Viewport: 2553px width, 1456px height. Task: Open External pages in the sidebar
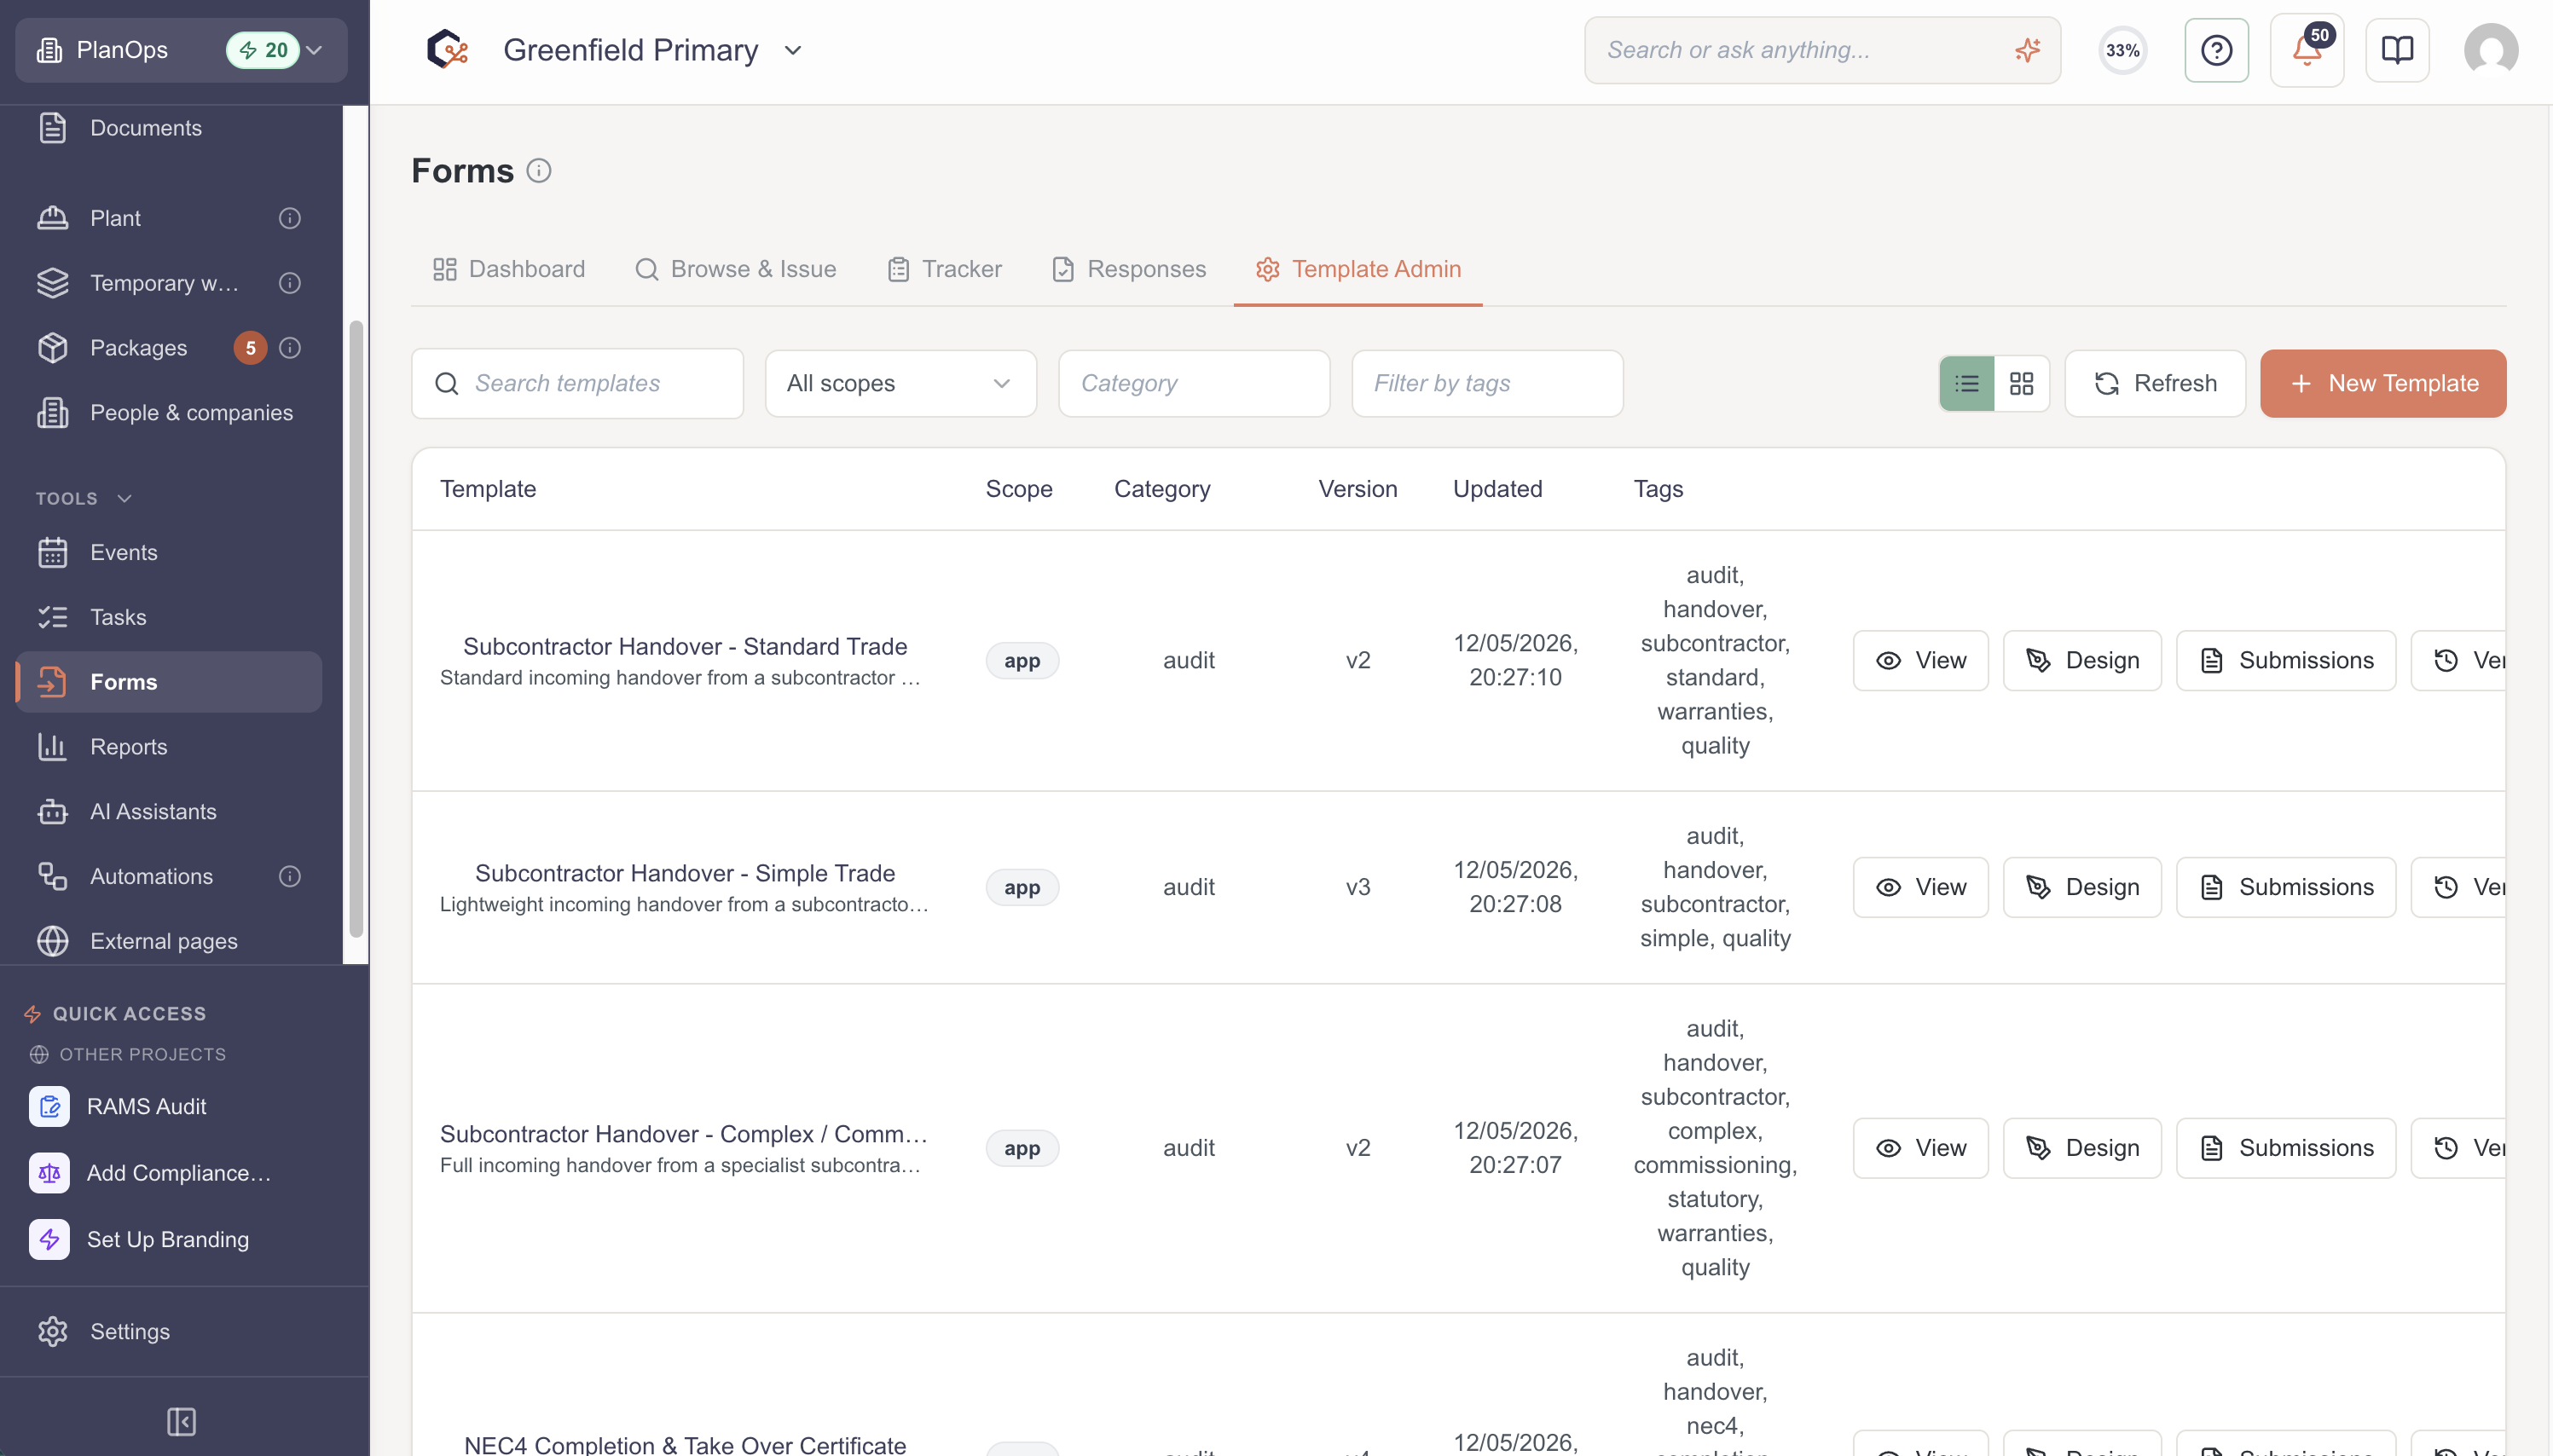click(170, 941)
